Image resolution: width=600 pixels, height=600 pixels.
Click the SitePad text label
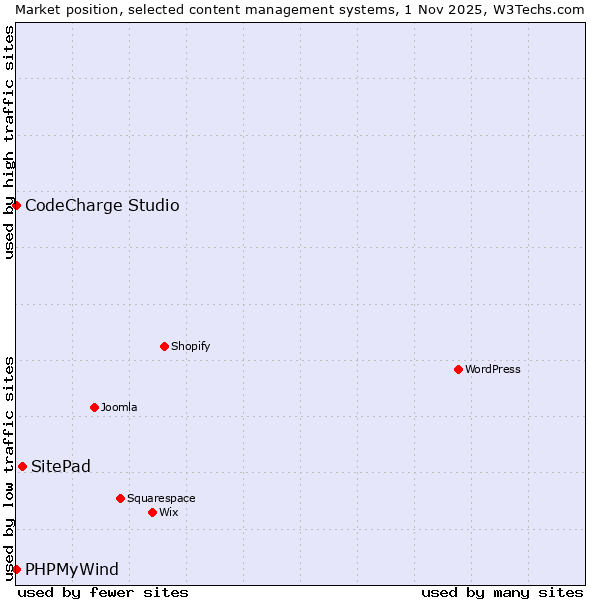[61, 467]
